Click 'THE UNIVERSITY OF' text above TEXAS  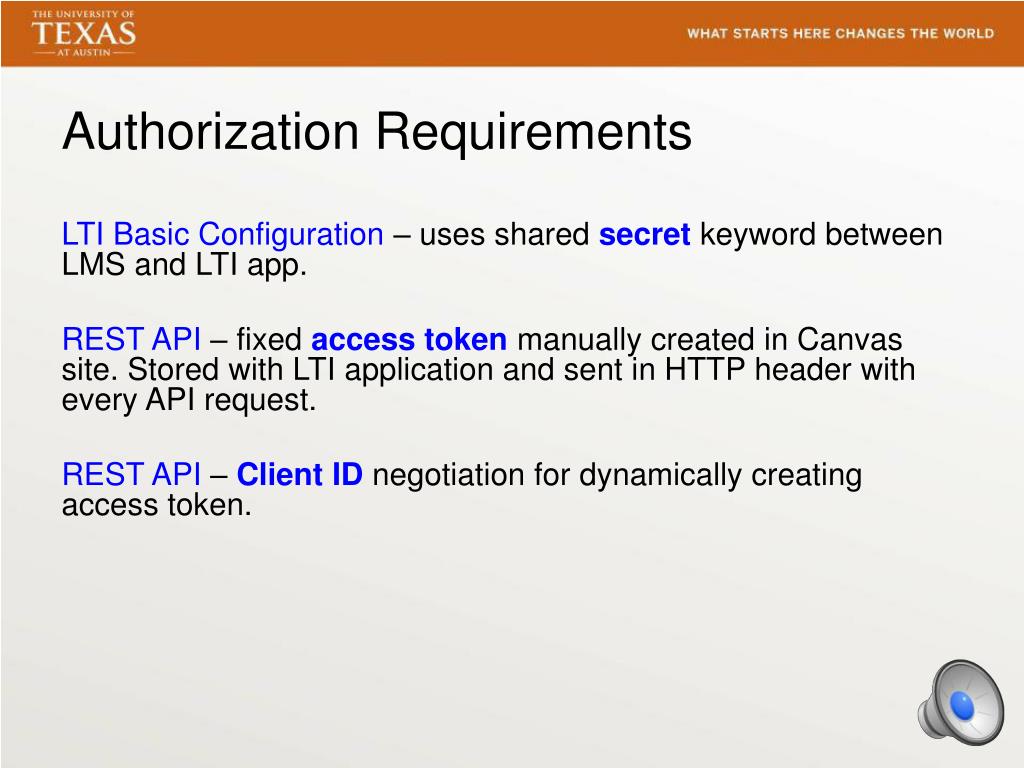pos(84,13)
